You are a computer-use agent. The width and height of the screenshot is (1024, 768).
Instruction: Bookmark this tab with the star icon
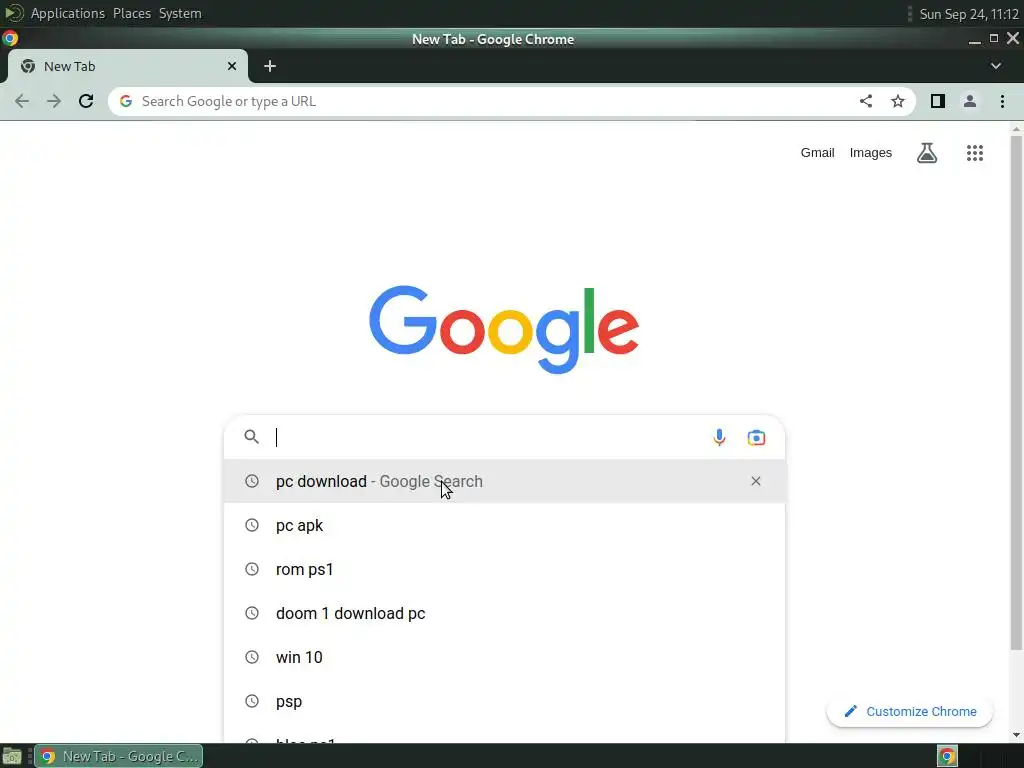click(x=898, y=101)
